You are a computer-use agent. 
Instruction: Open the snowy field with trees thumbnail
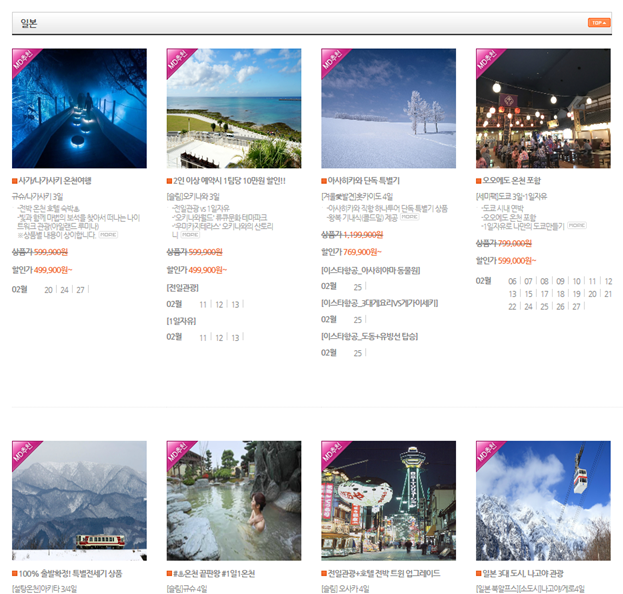click(x=389, y=108)
